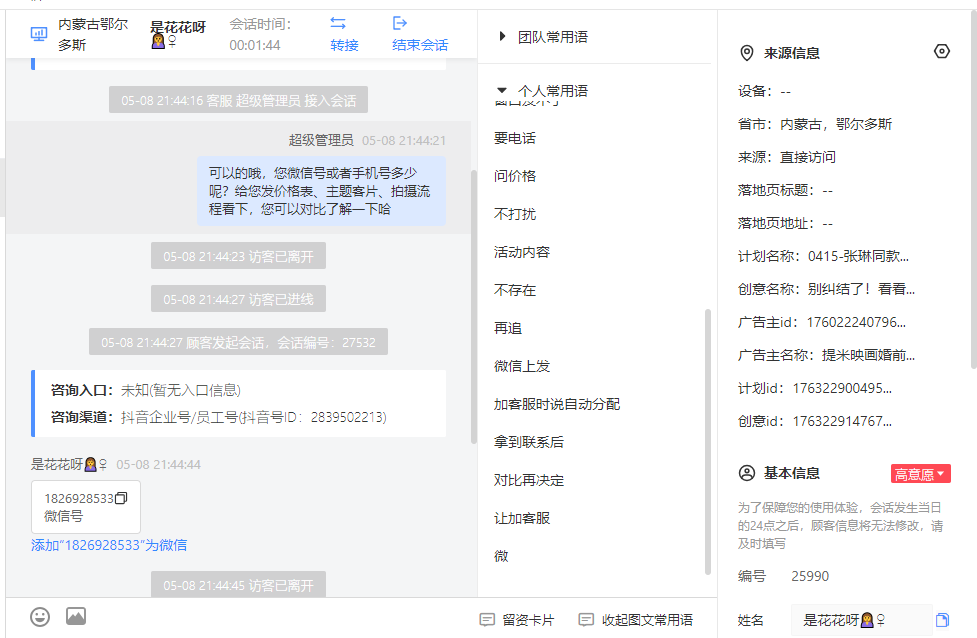
Task: Click the 21:44:27 访客已进线 notice
Action: 239,299
